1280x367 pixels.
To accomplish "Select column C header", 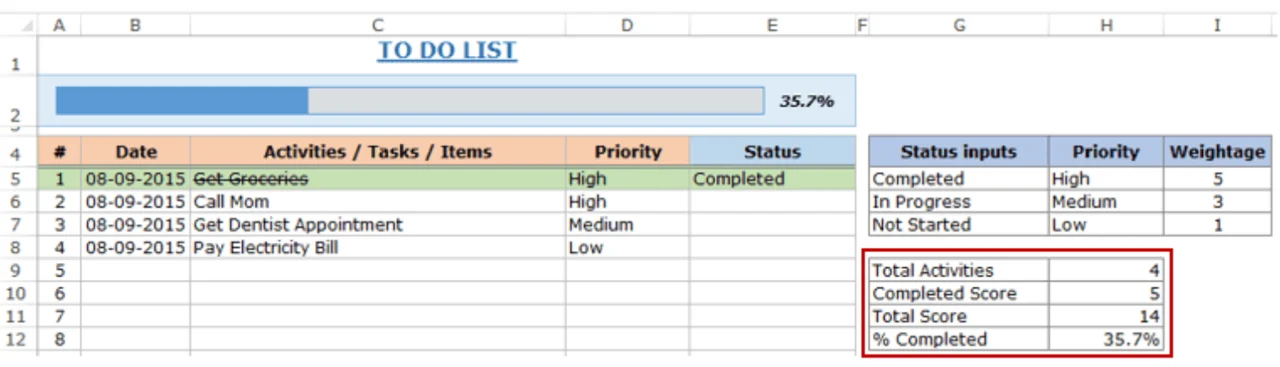I will pyautogui.click(x=377, y=26).
